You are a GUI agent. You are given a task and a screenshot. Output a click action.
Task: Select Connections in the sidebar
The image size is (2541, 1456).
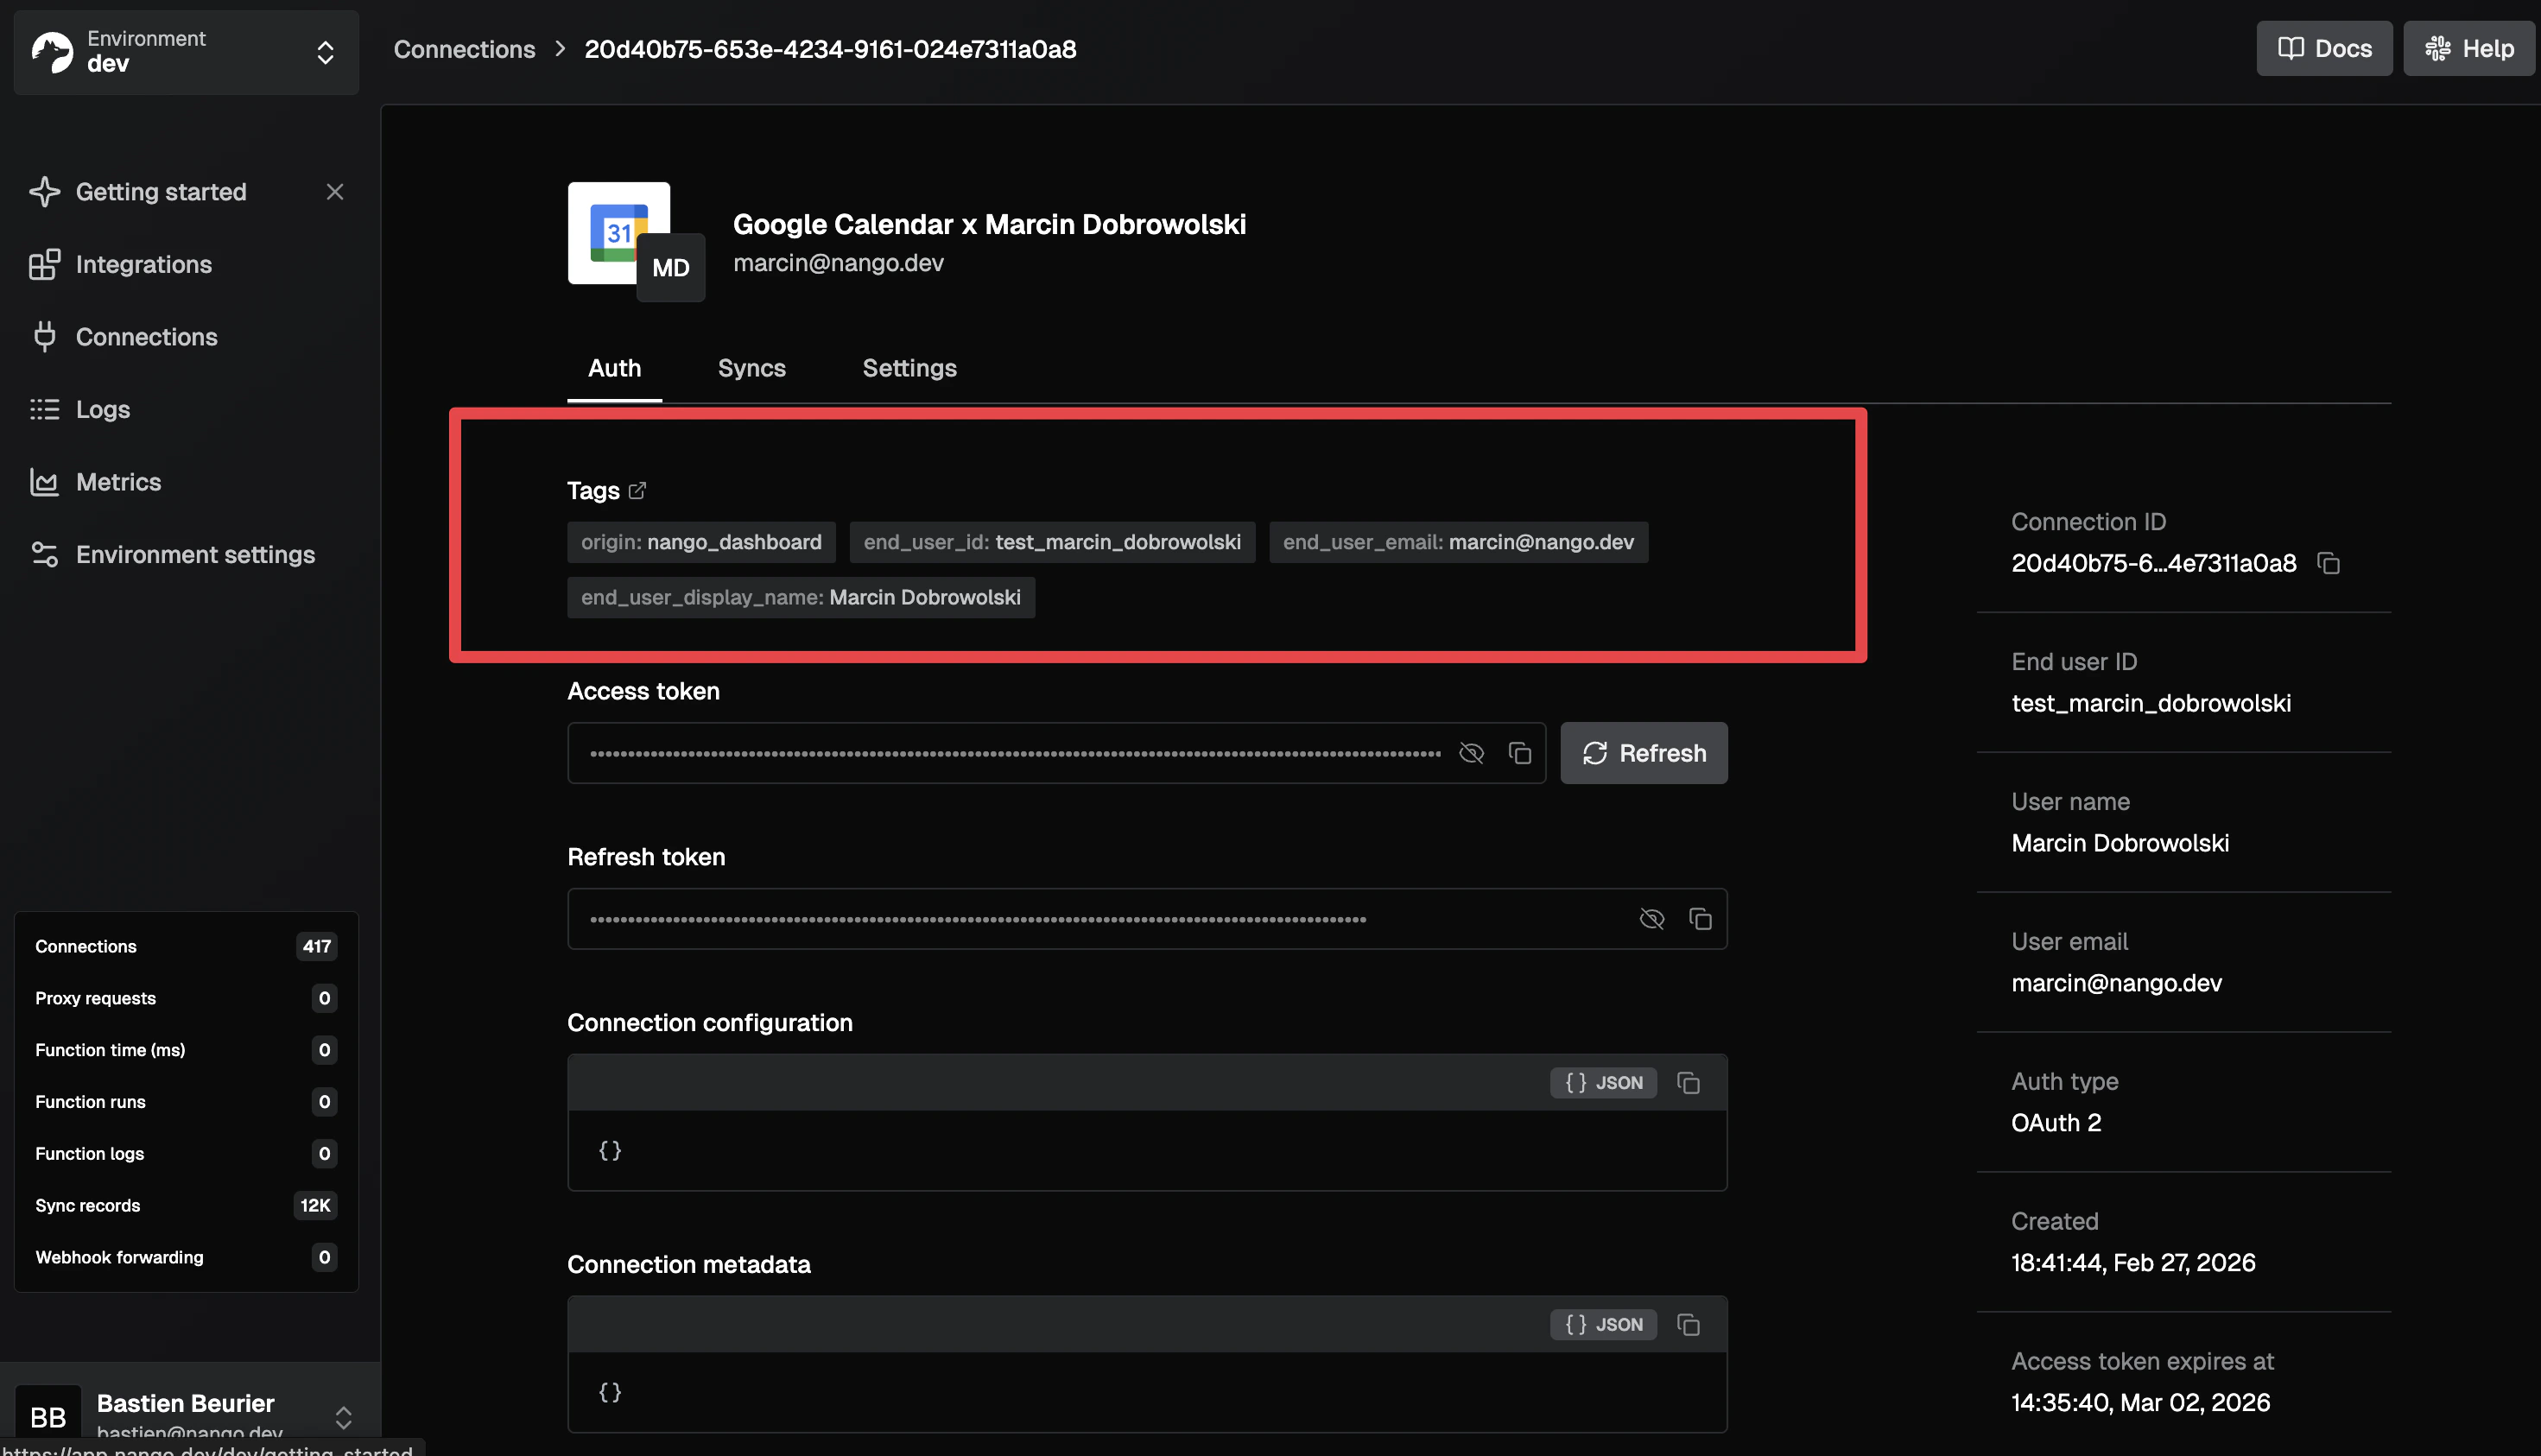pos(146,337)
